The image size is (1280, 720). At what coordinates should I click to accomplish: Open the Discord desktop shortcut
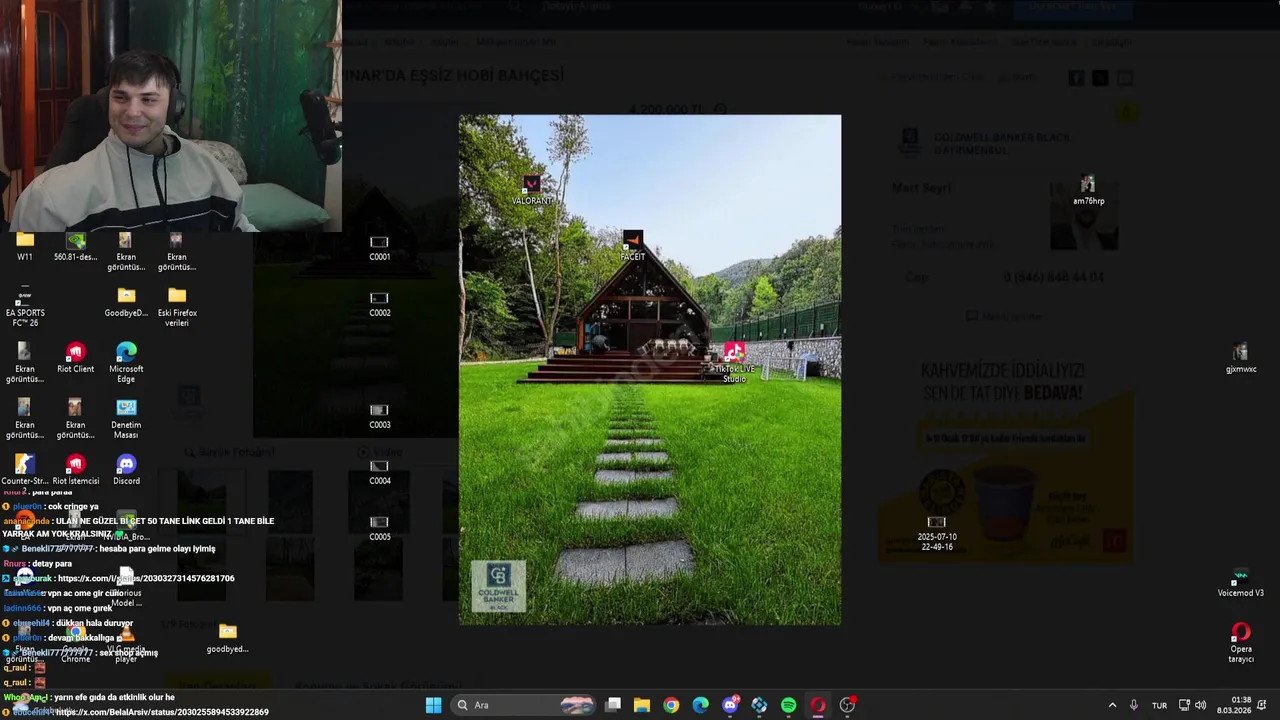[126, 470]
